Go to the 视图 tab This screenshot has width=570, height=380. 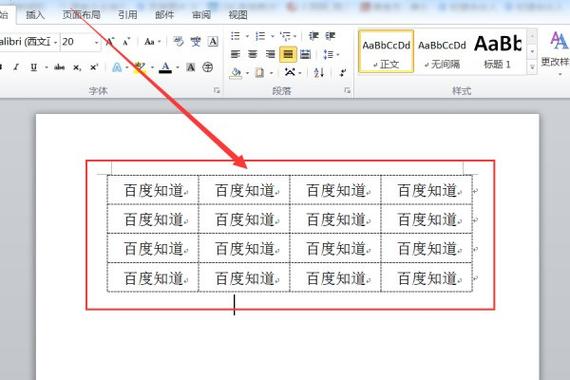[238, 15]
